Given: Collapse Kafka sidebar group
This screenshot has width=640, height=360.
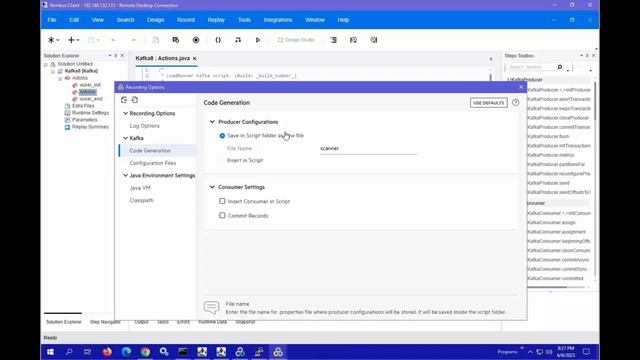Looking at the screenshot, I should point(125,138).
